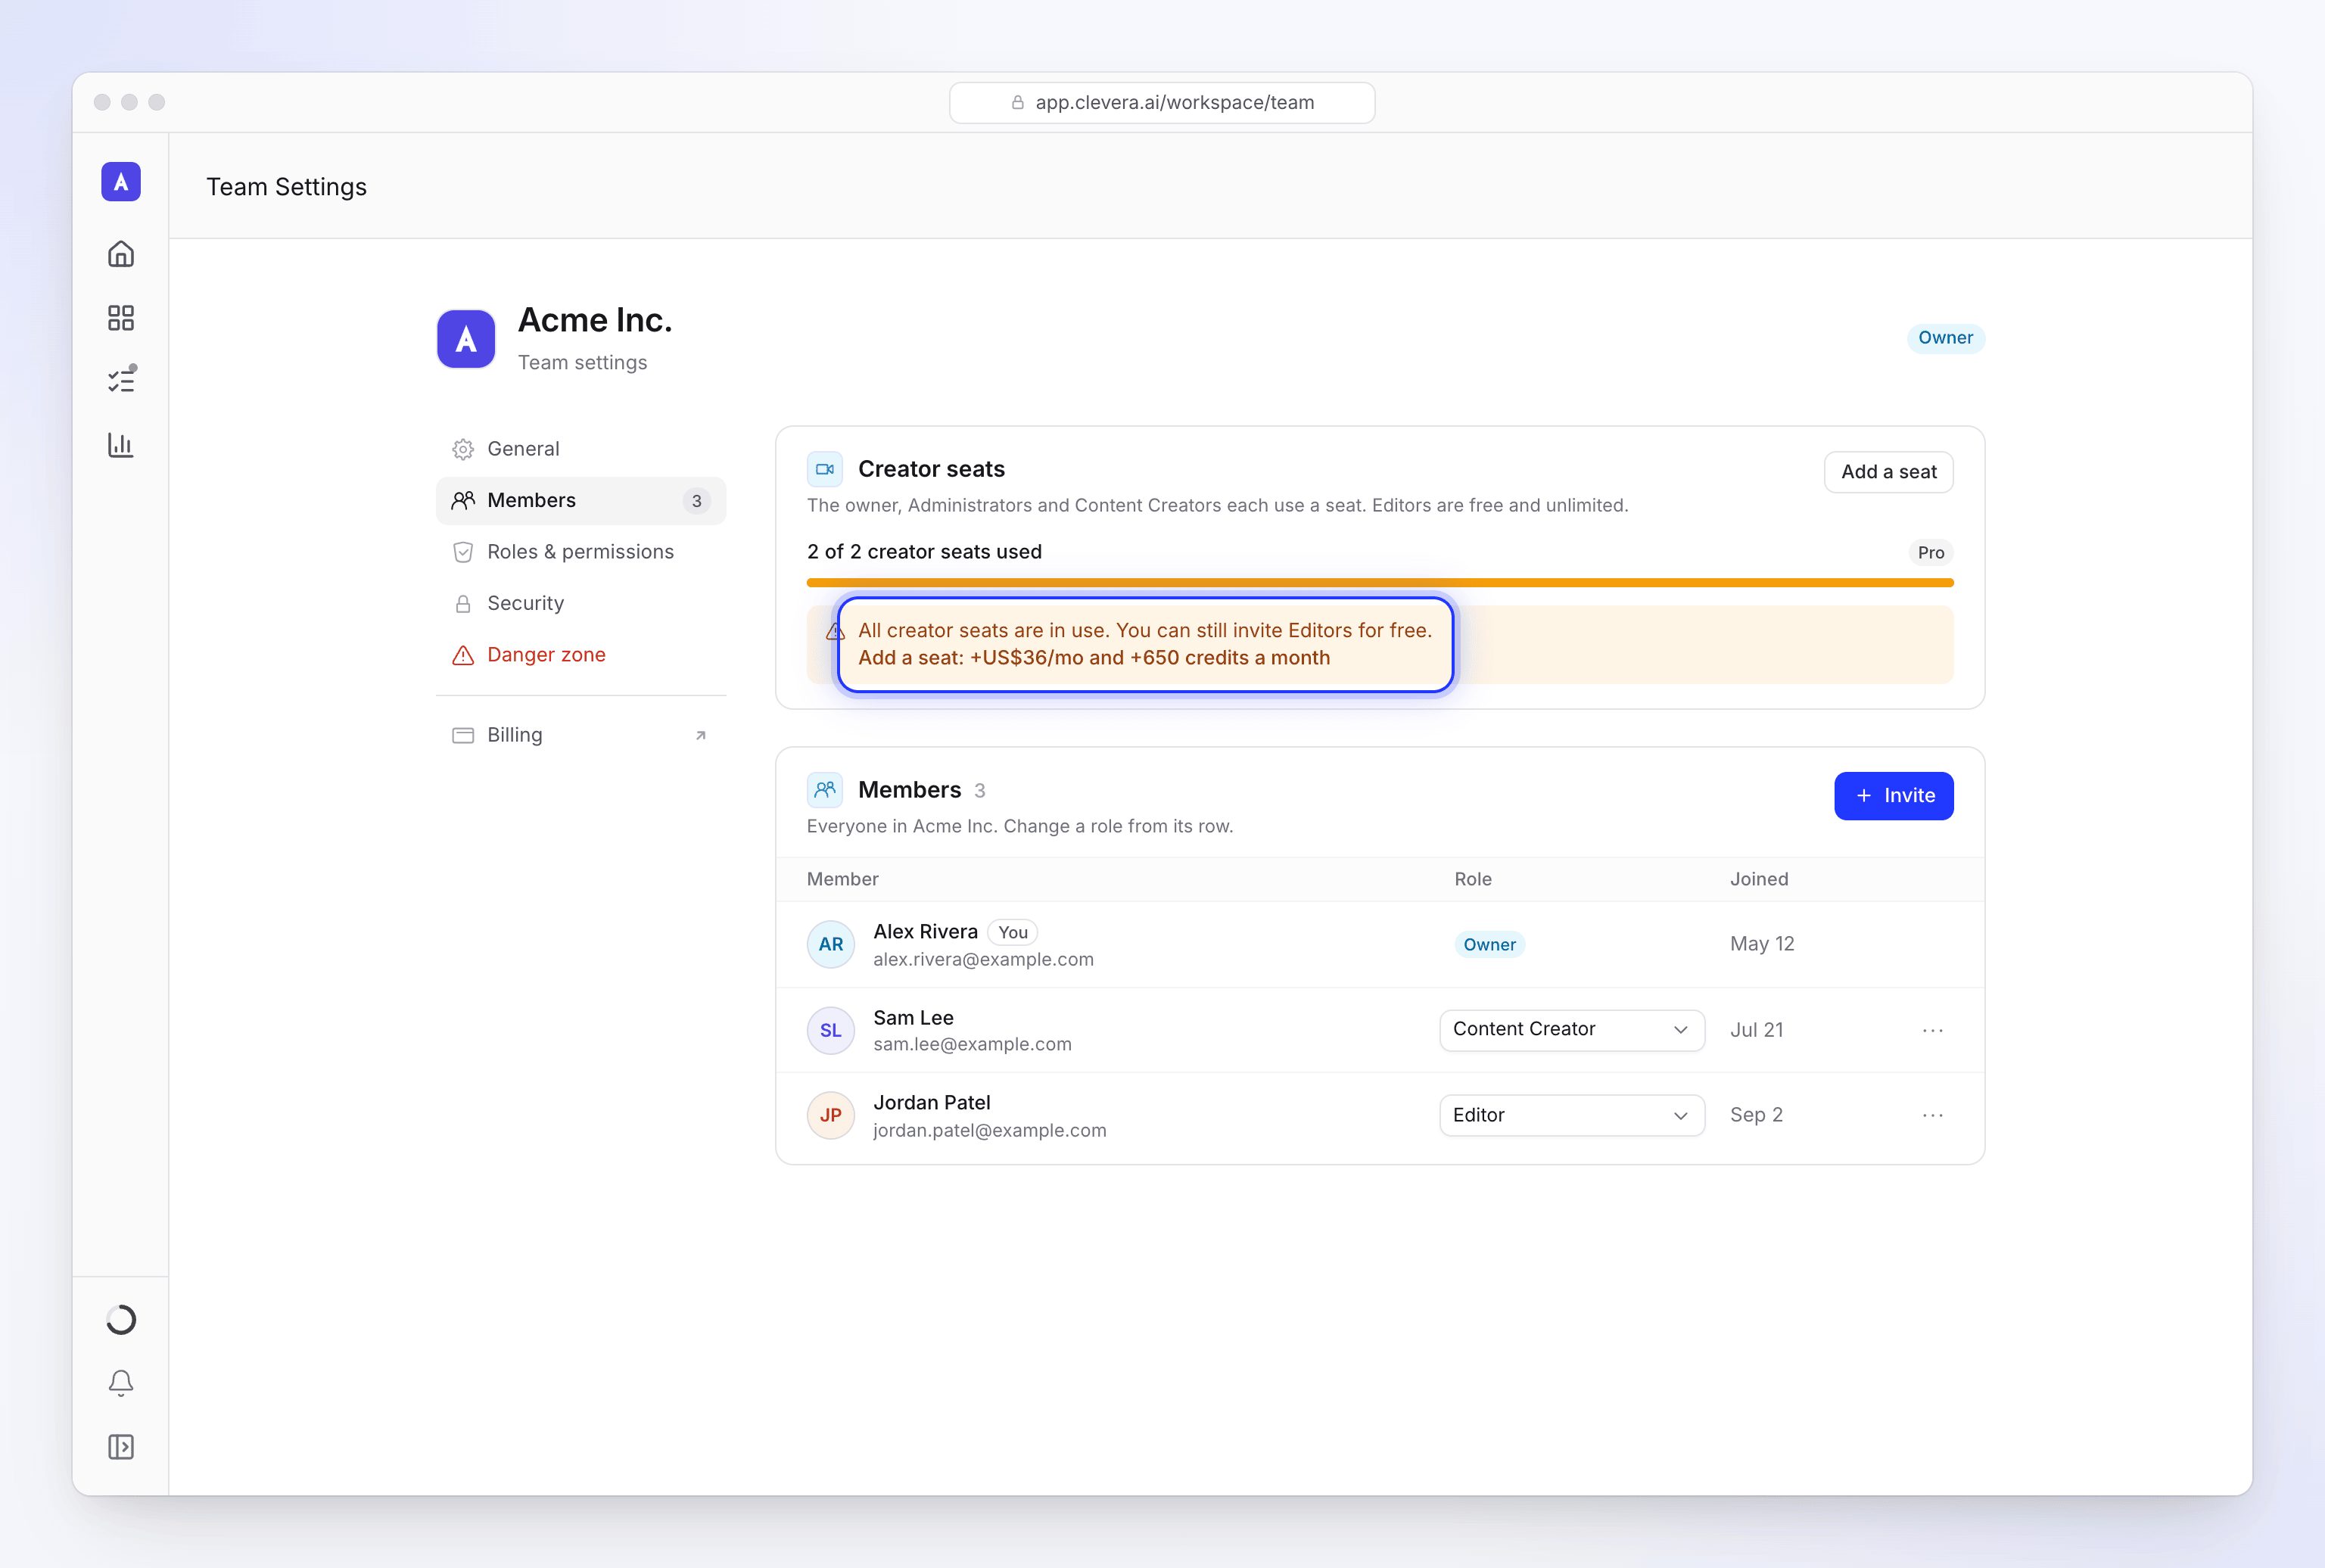2325x1568 pixels.
Task: Open the Danger zone section
Action: [x=581, y=655]
